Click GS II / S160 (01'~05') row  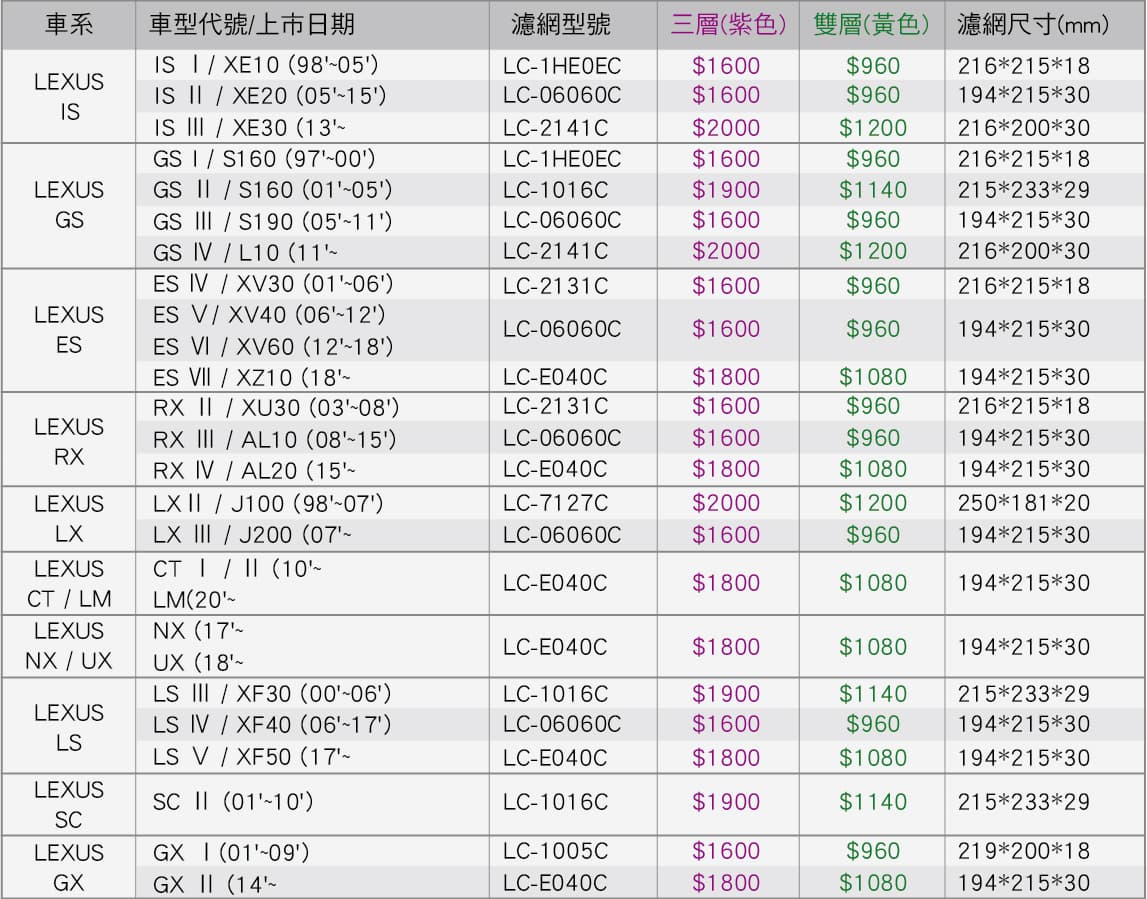click(x=640, y=189)
